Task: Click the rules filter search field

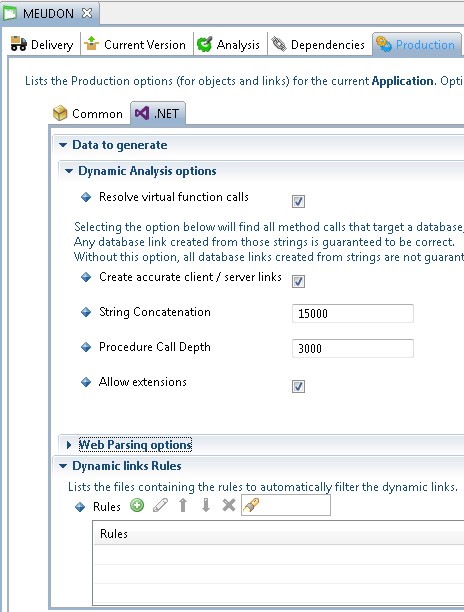Action: click(x=286, y=505)
